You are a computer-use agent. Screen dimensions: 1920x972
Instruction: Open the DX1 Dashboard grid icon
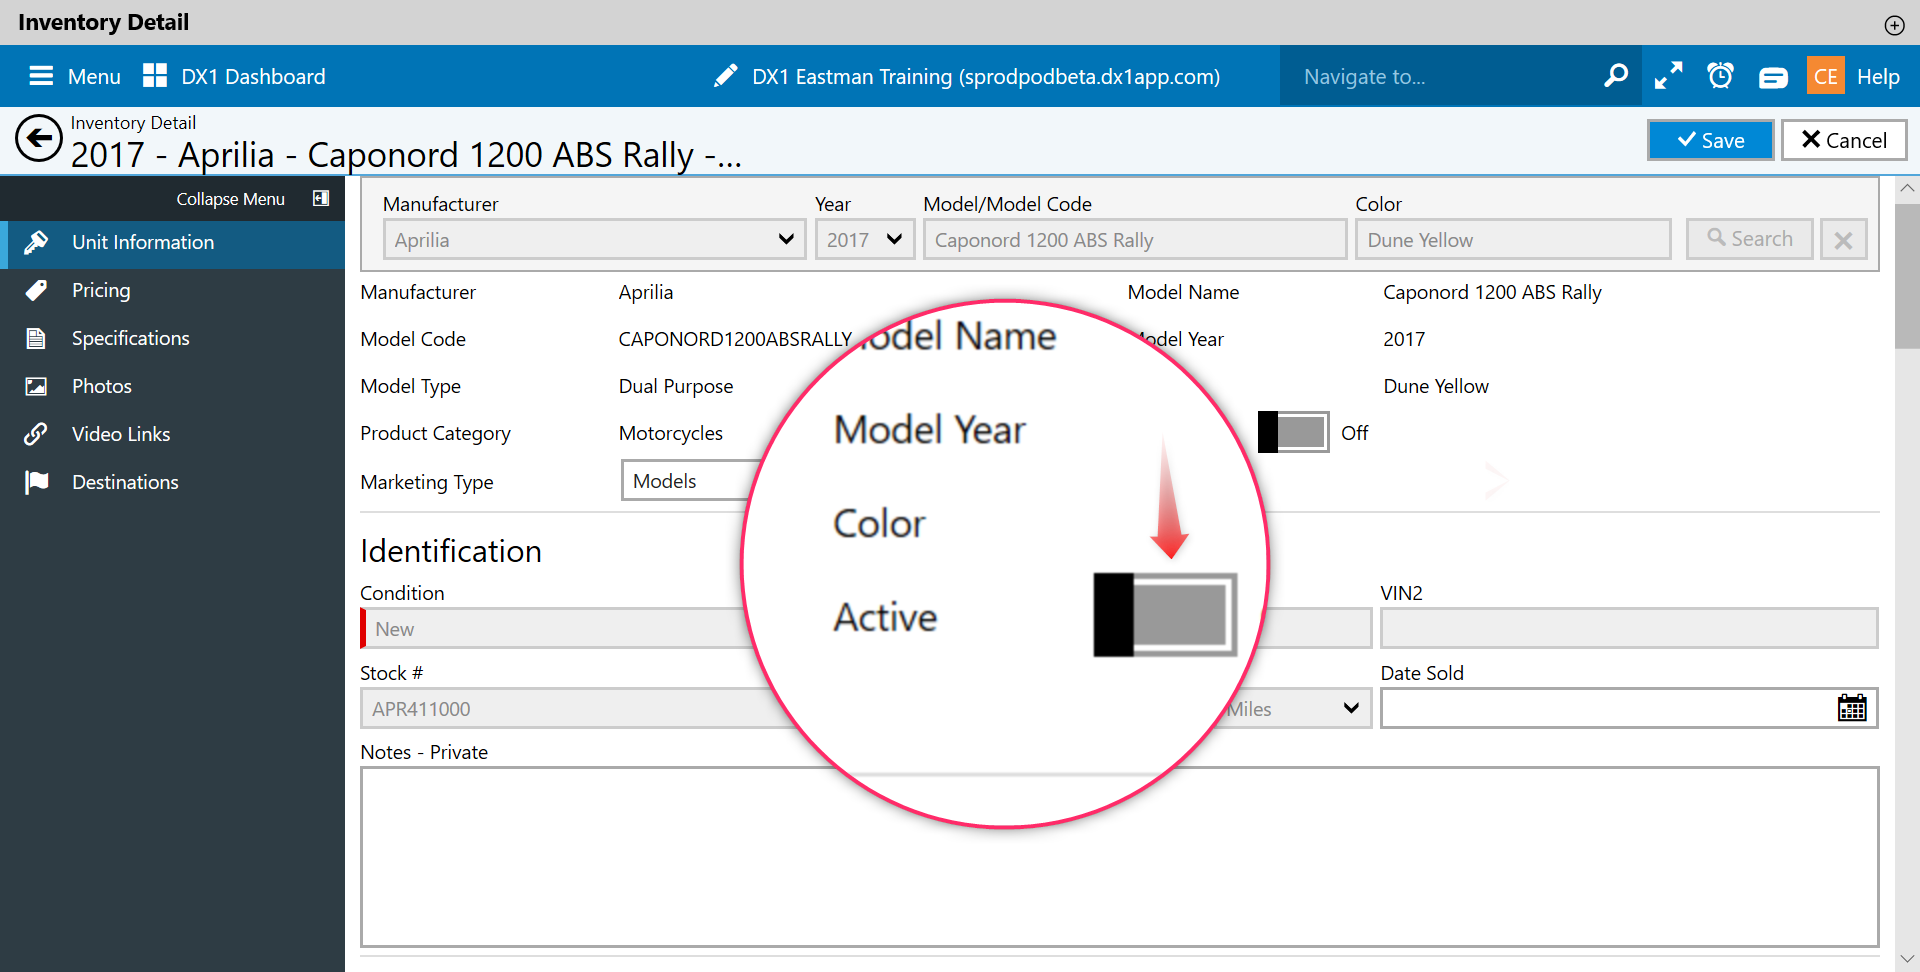point(155,76)
